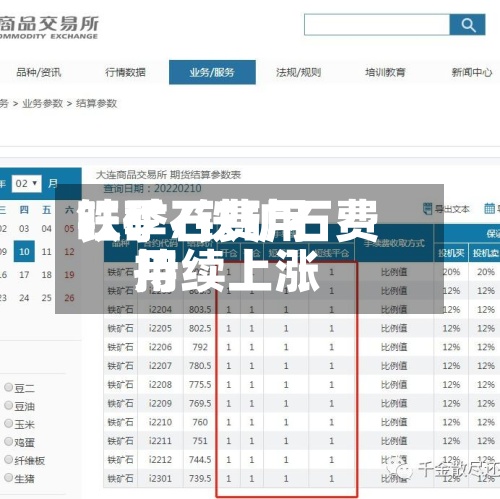
Task: Go to 结算参数 breadcrumb link
Action: pos(96,104)
